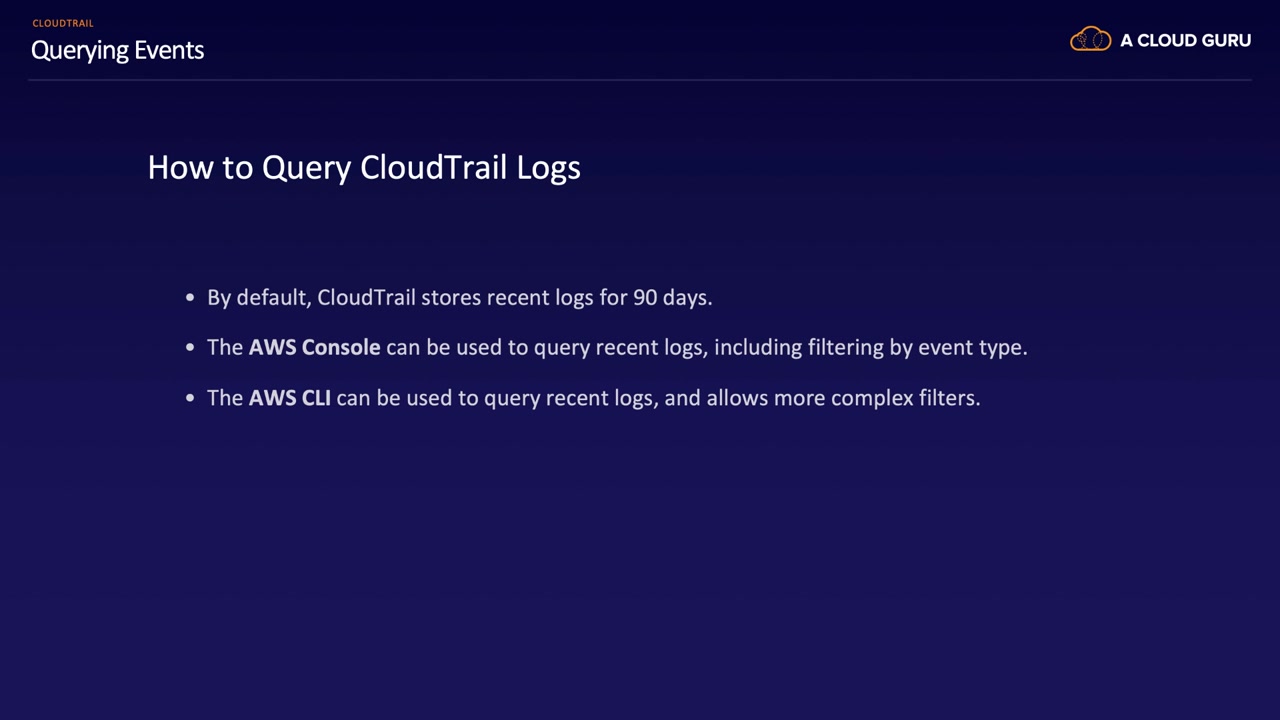Select the "Querying Events" slide title
The image size is (1280, 720).
click(117, 50)
